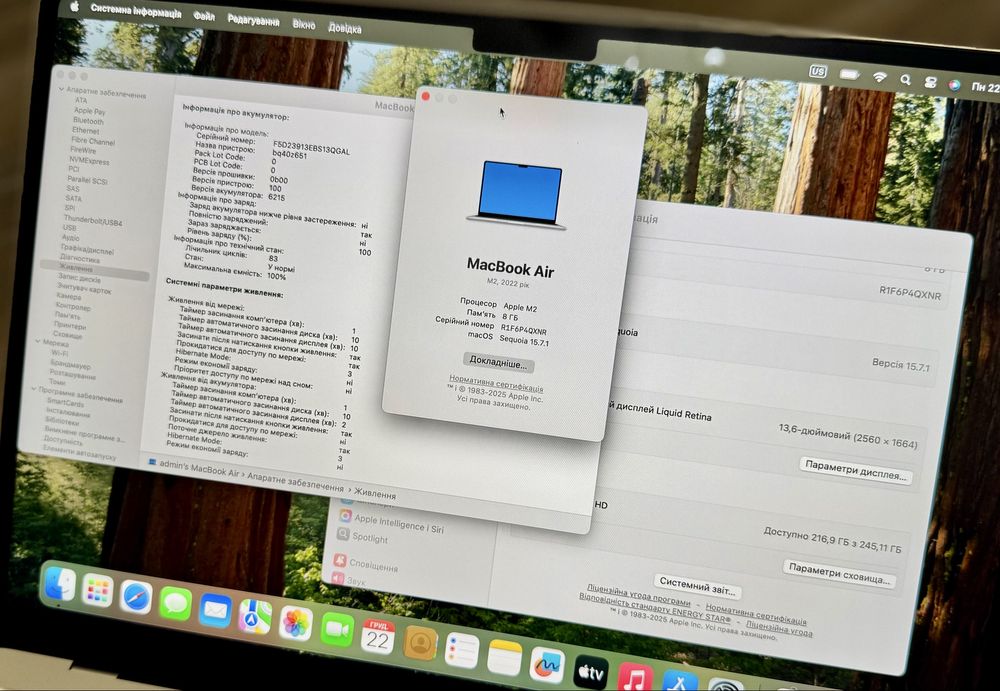Open the Вікно menu
The image size is (1000, 691).
pos(304,24)
